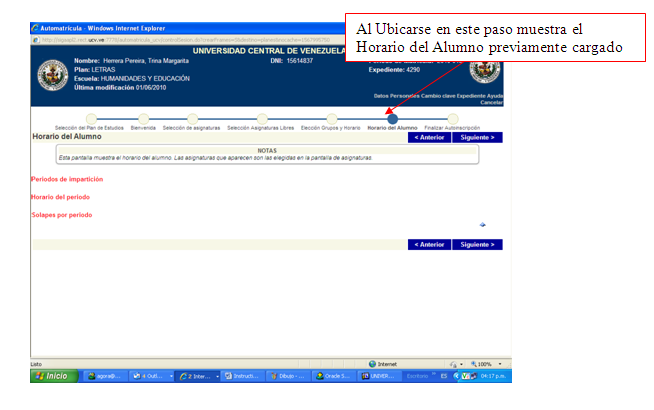
Task: Click the Siguiente button beside Horario del Alumno heading
Action: 477,138
